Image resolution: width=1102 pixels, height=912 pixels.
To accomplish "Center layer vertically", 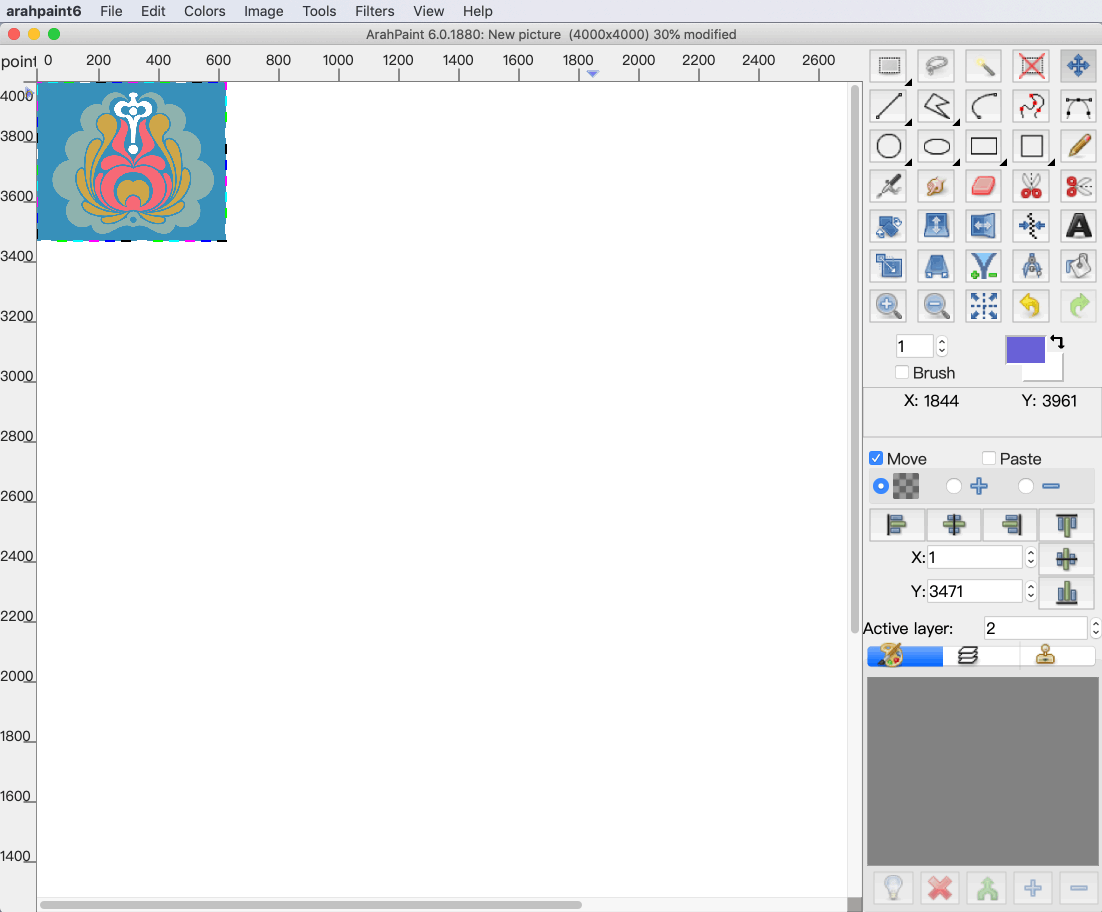I will click(x=1066, y=559).
